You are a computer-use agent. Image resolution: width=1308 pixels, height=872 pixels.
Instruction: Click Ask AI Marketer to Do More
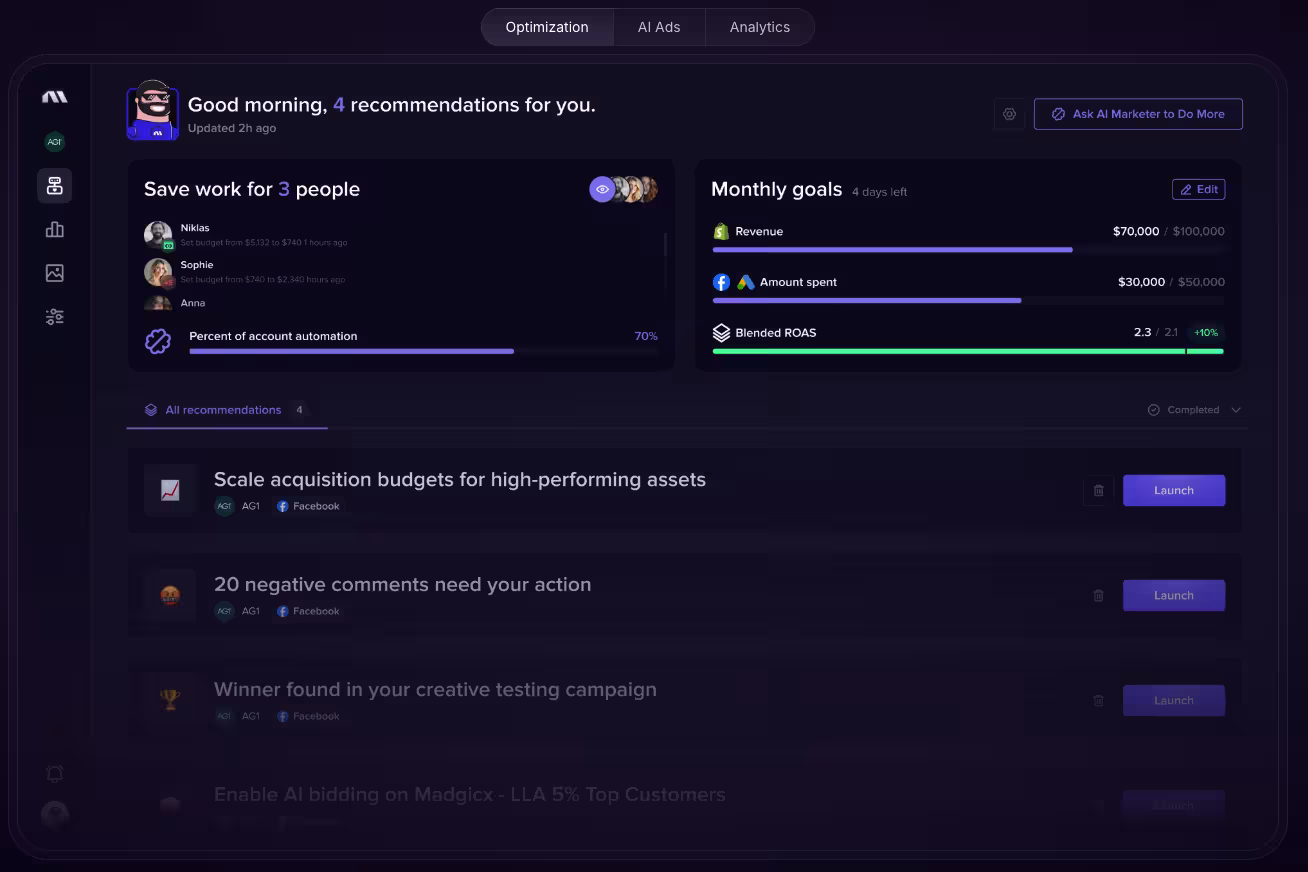(1138, 114)
